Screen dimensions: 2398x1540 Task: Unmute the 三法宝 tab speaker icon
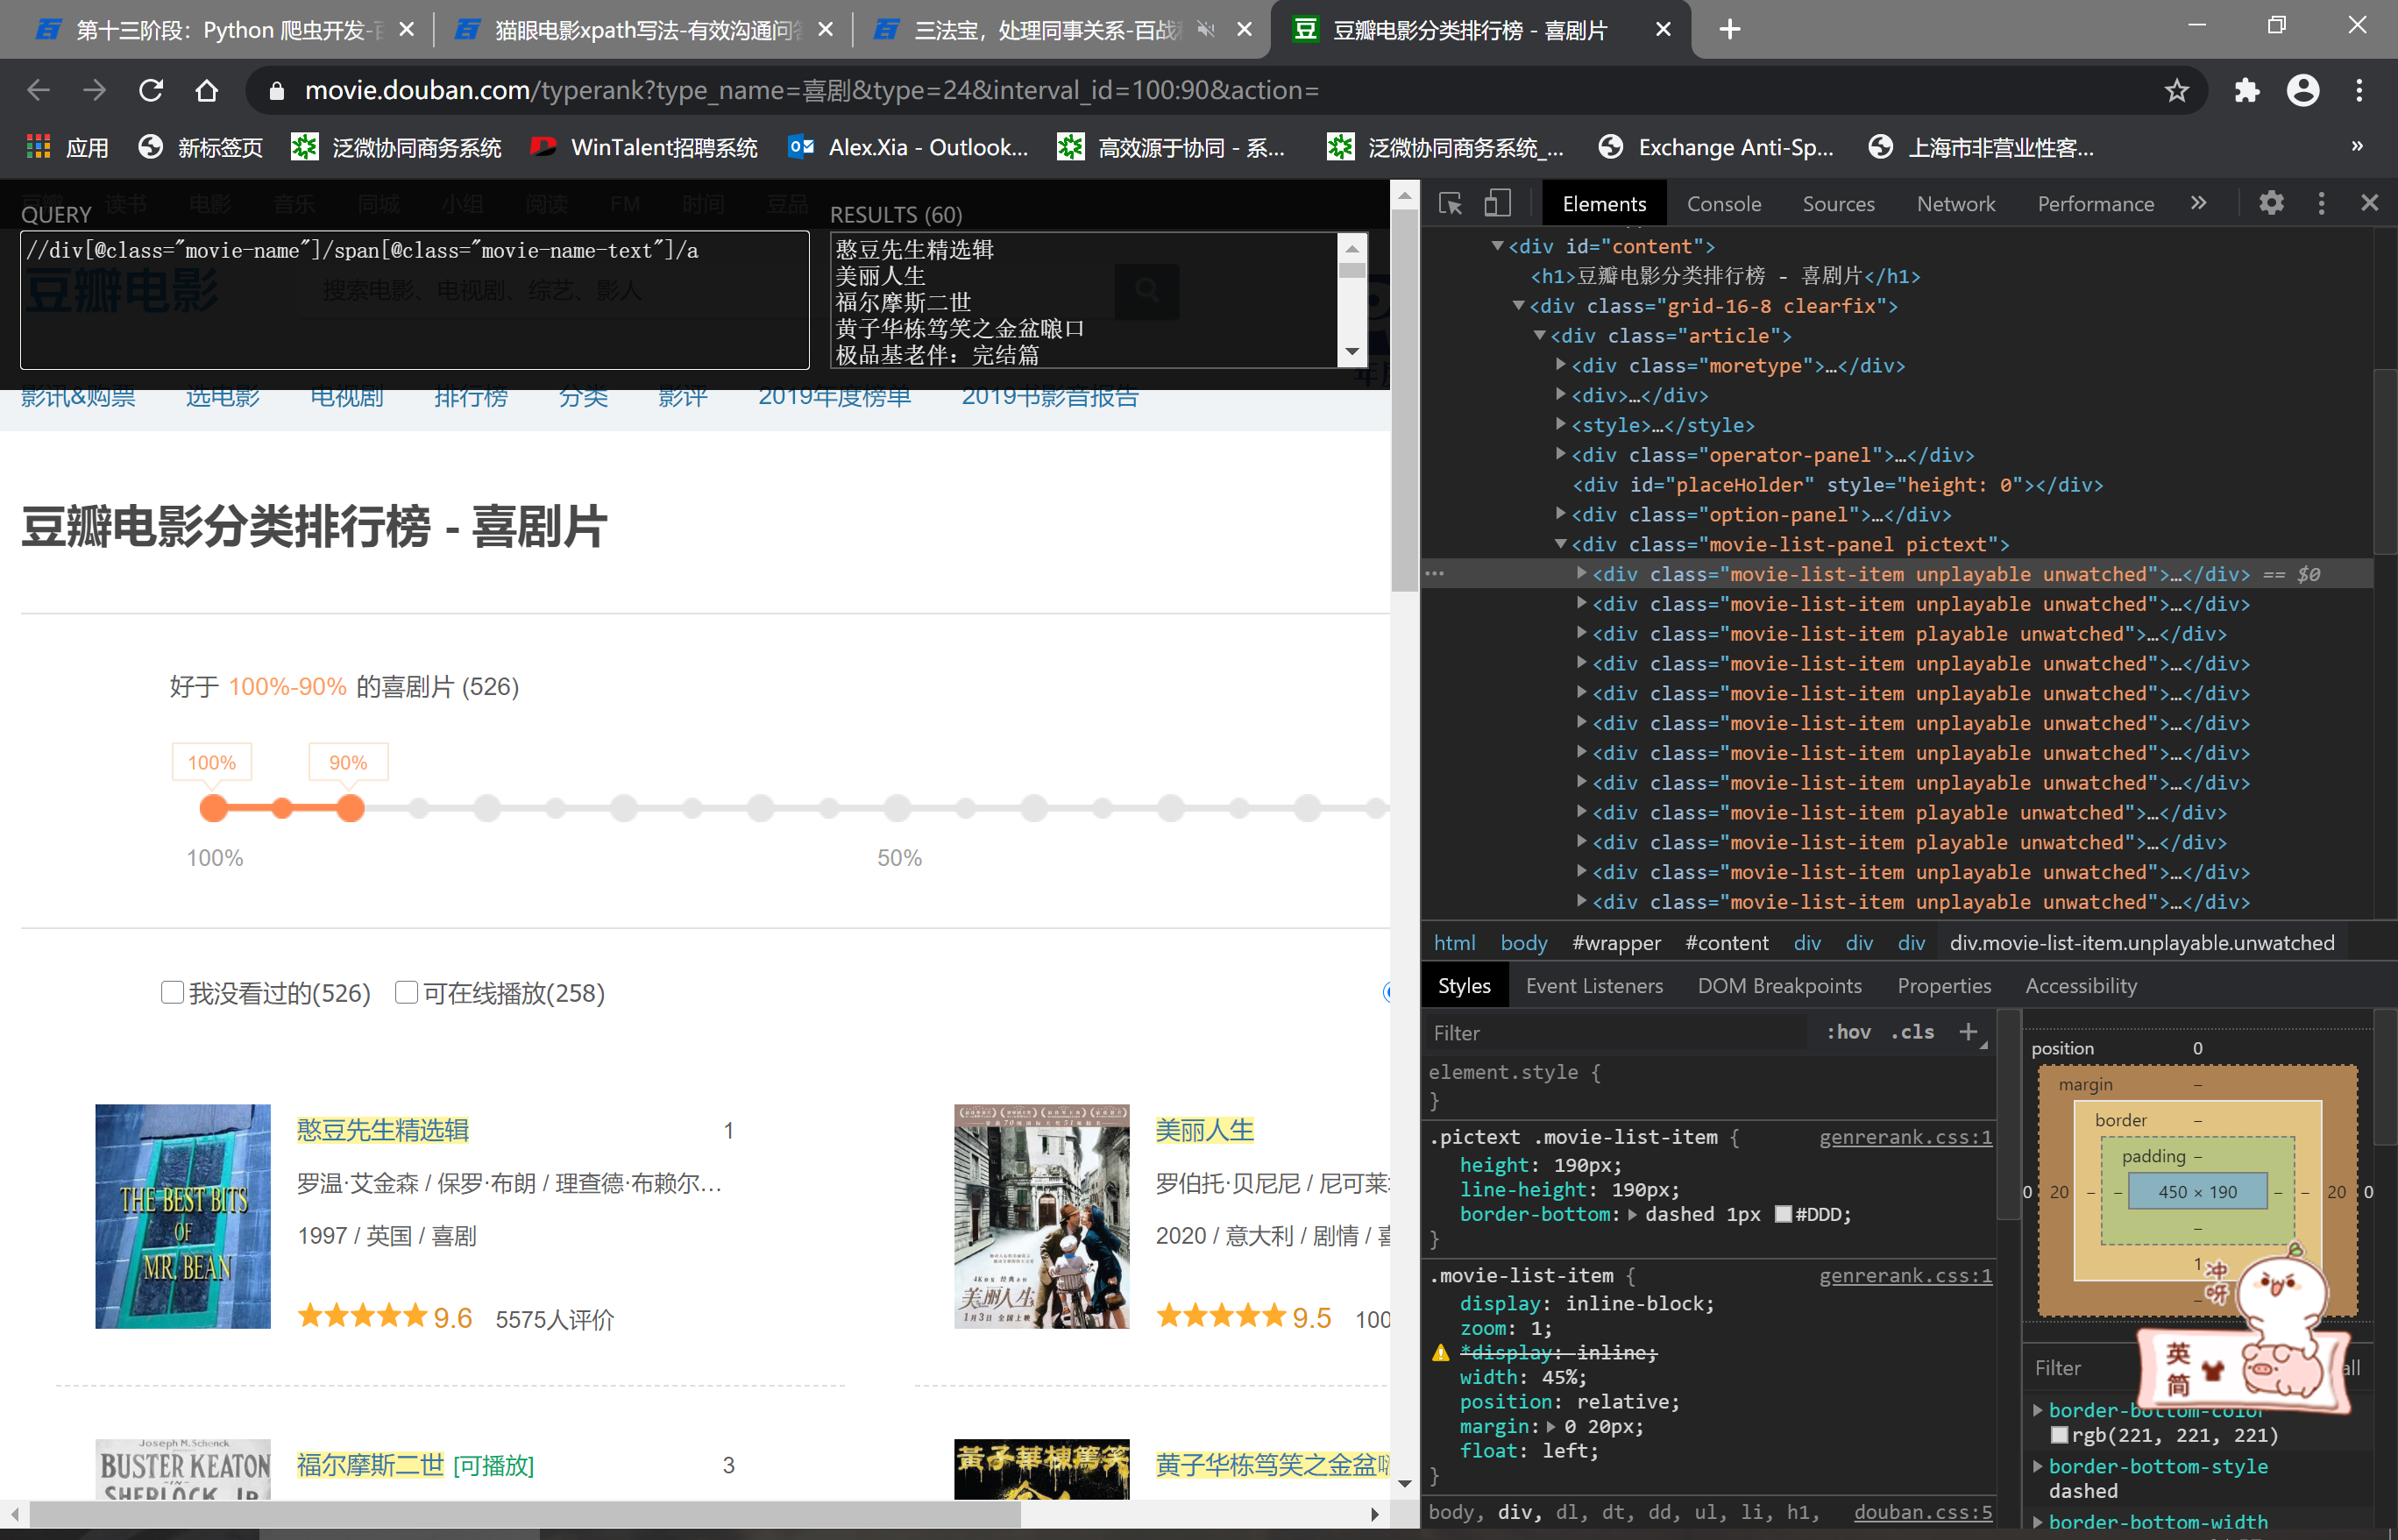[x=1206, y=30]
